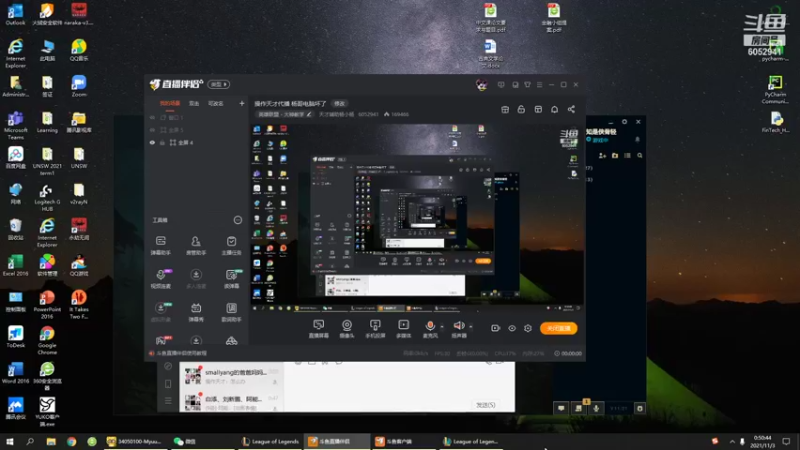Screen dimensions: 800x450
Task: Open the 读弹幕 tool icon
Action: pyautogui.click(x=231, y=279)
